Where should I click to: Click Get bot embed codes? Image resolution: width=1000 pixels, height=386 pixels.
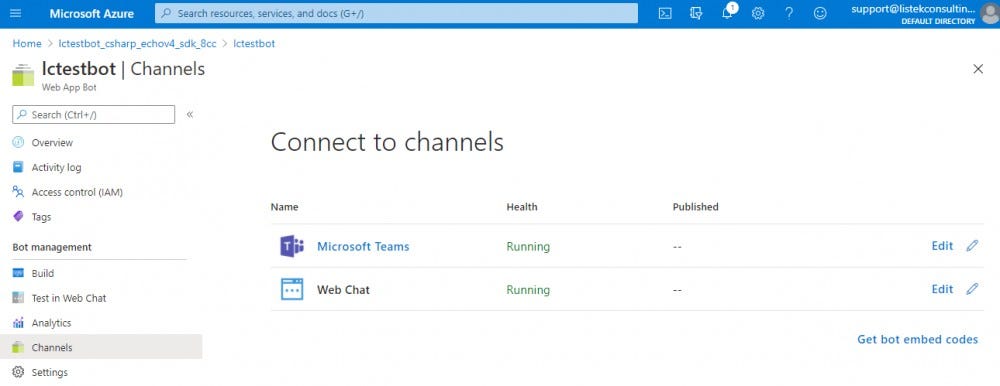(x=917, y=339)
